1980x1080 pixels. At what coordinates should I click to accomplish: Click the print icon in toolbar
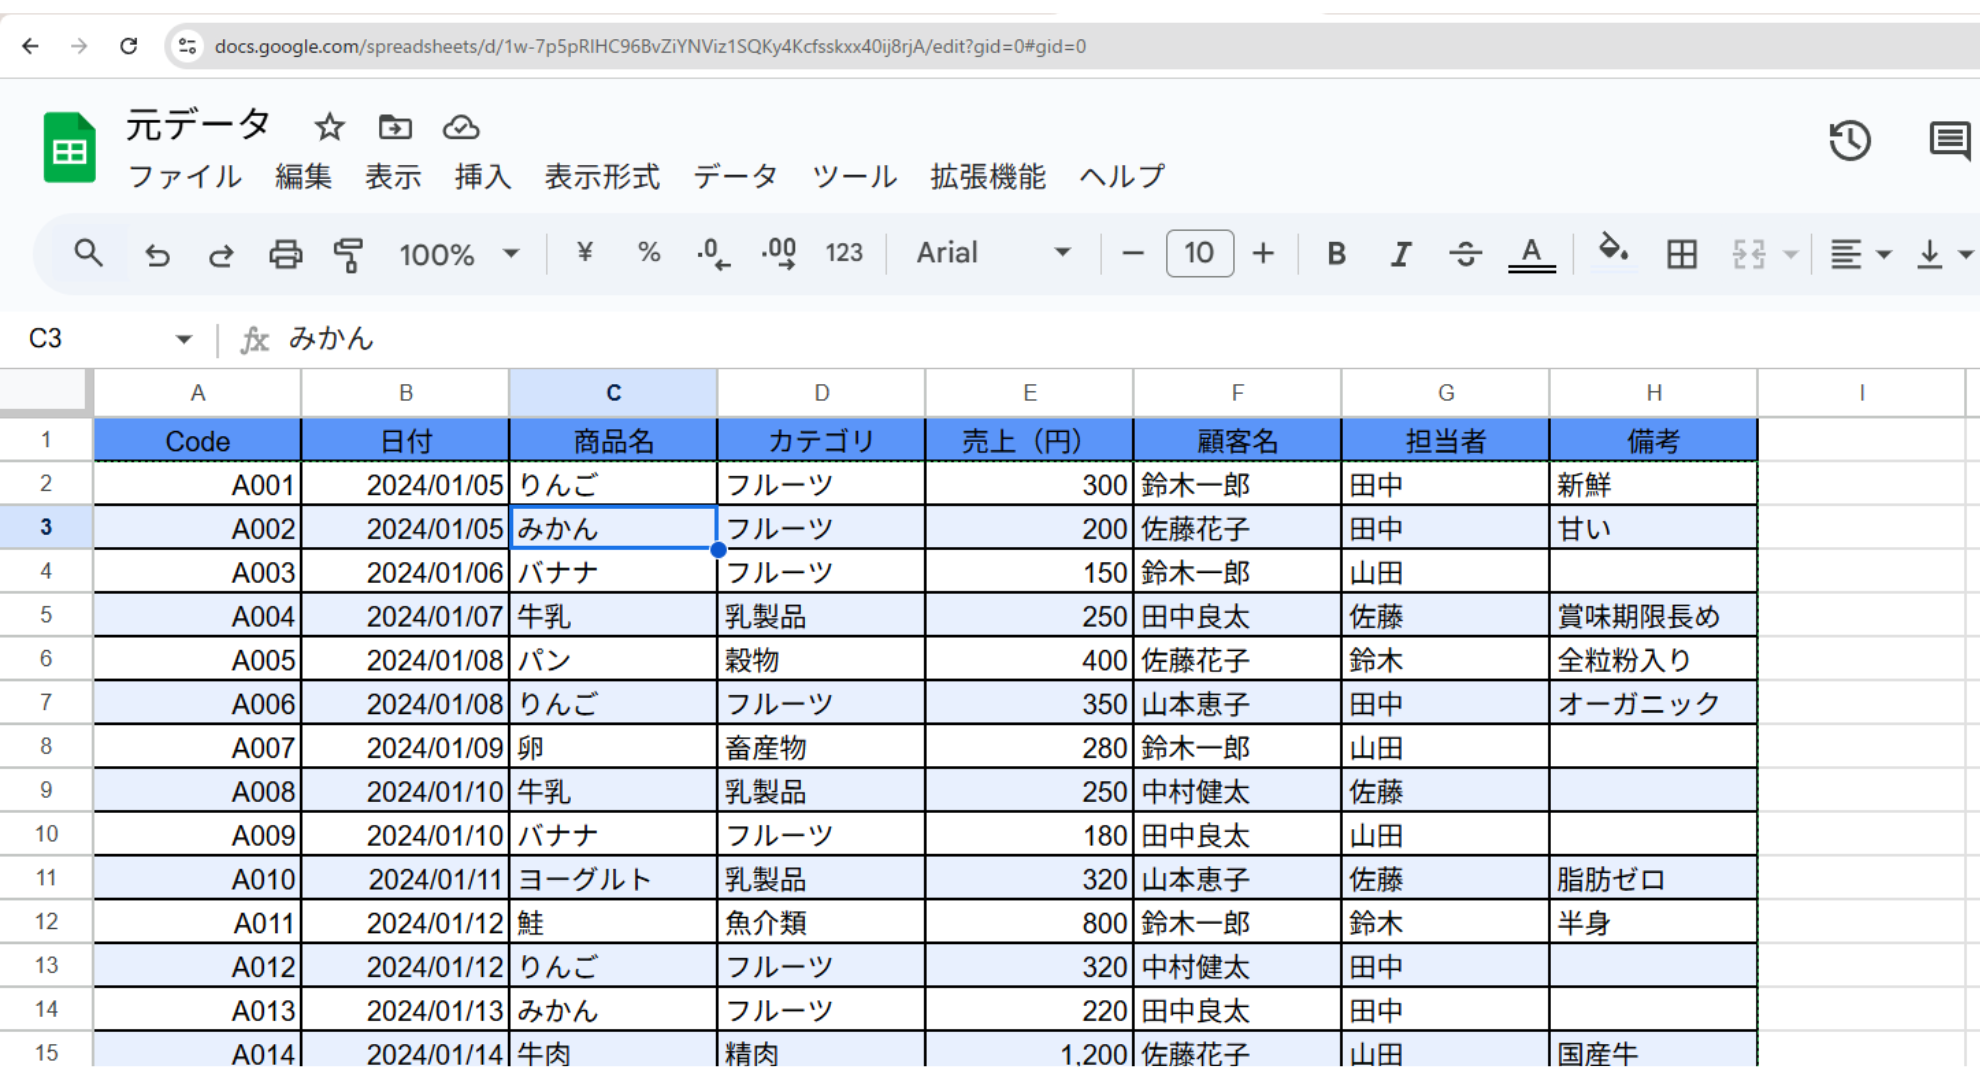pyautogui.click(x=285, y=255)
